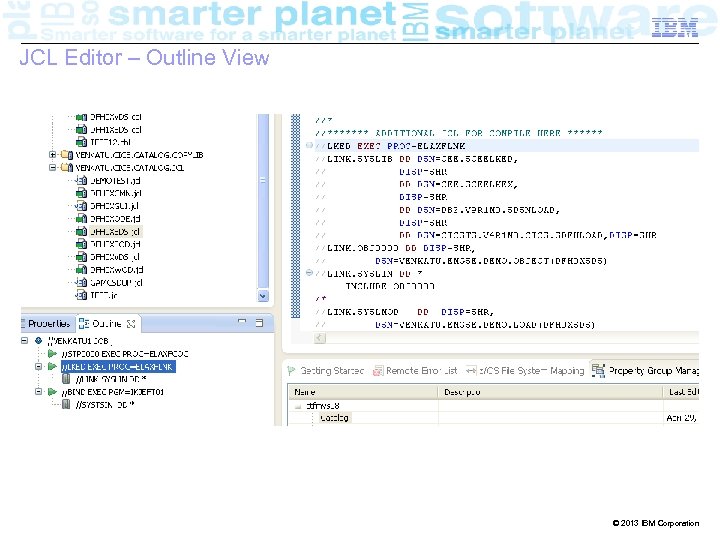The image size is (720, 540).
Task: Click the DFH0XVDS.jcl file icon
Action: (81, 257)
